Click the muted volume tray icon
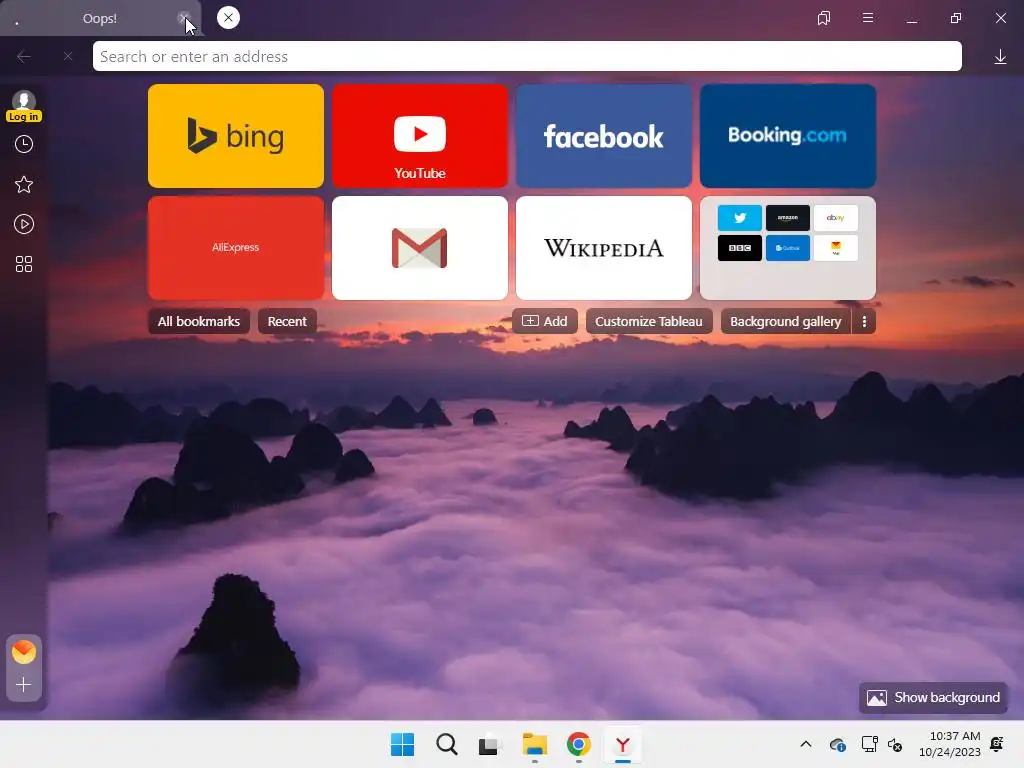 tap(895, 744)
